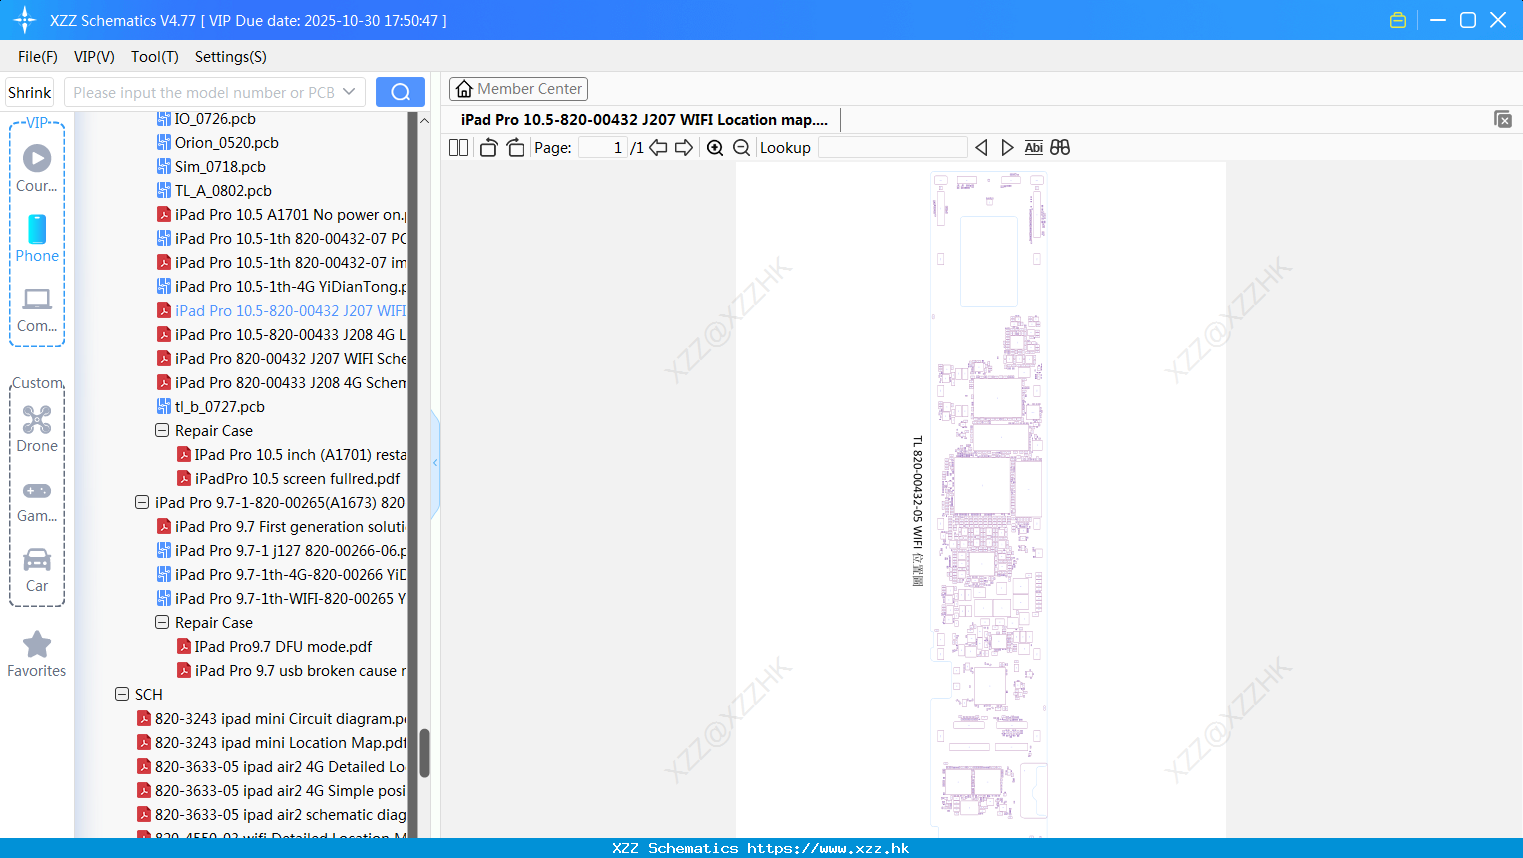The width and height of the screenshot is (1523, 858).
Task: Open iPad Pro 9.7 First generation solution PDF
Action: click(x=281, y=527)
